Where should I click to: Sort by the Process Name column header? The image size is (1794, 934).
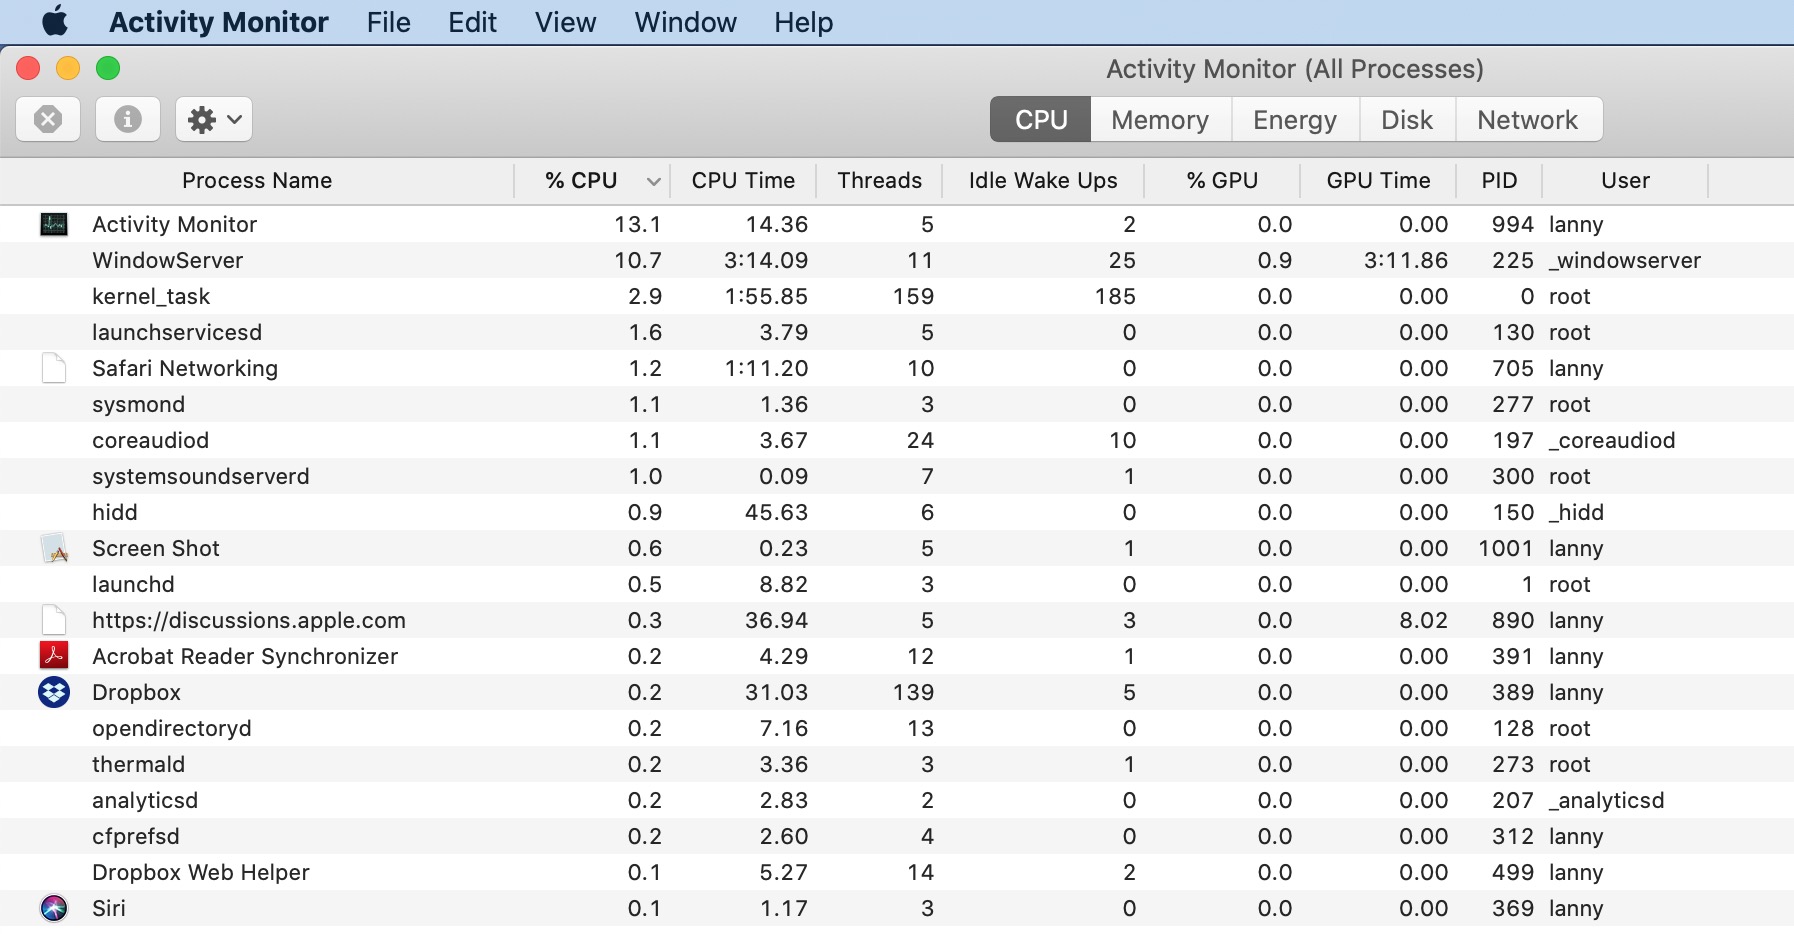(257, 181)
